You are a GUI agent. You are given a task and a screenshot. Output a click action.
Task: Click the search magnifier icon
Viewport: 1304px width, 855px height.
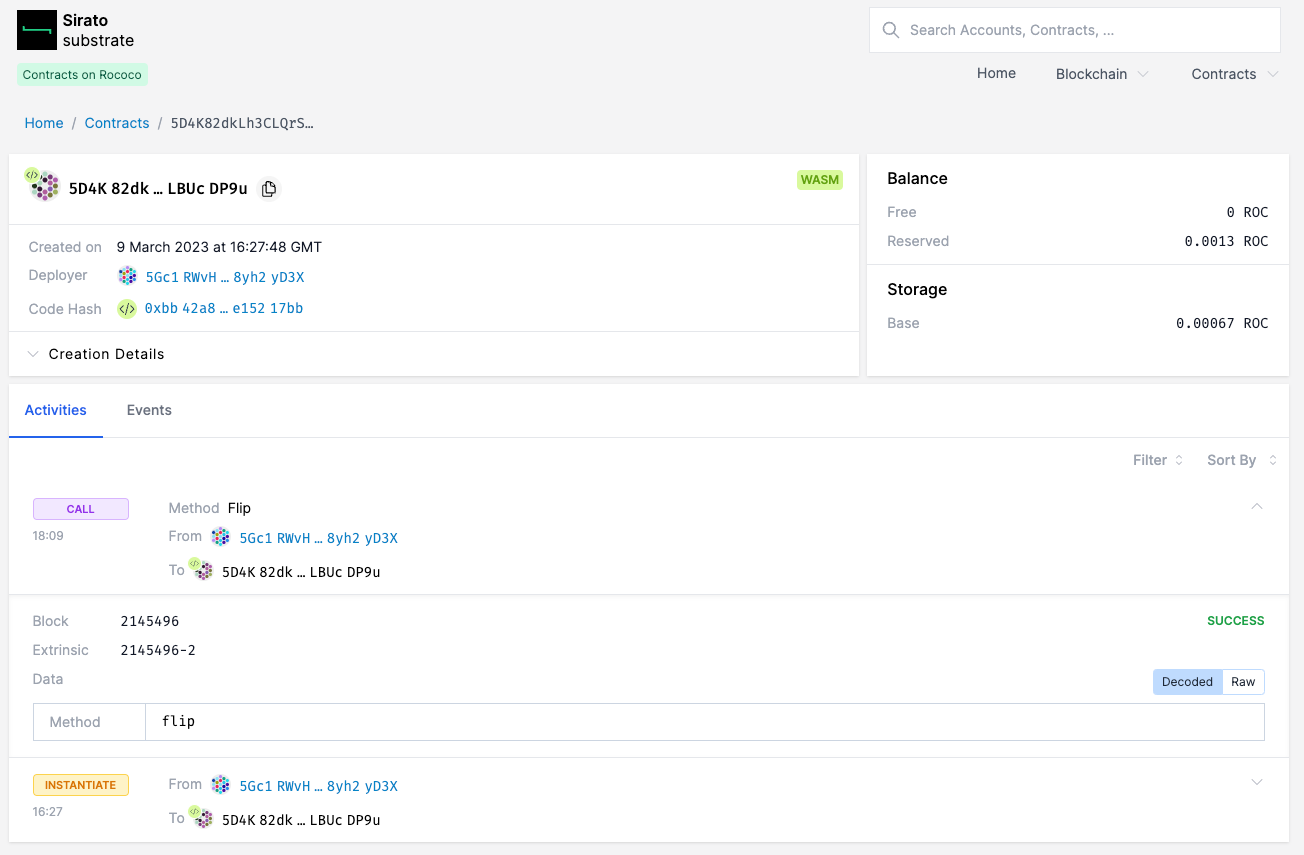pyautogui.click(x=890, y=30)
